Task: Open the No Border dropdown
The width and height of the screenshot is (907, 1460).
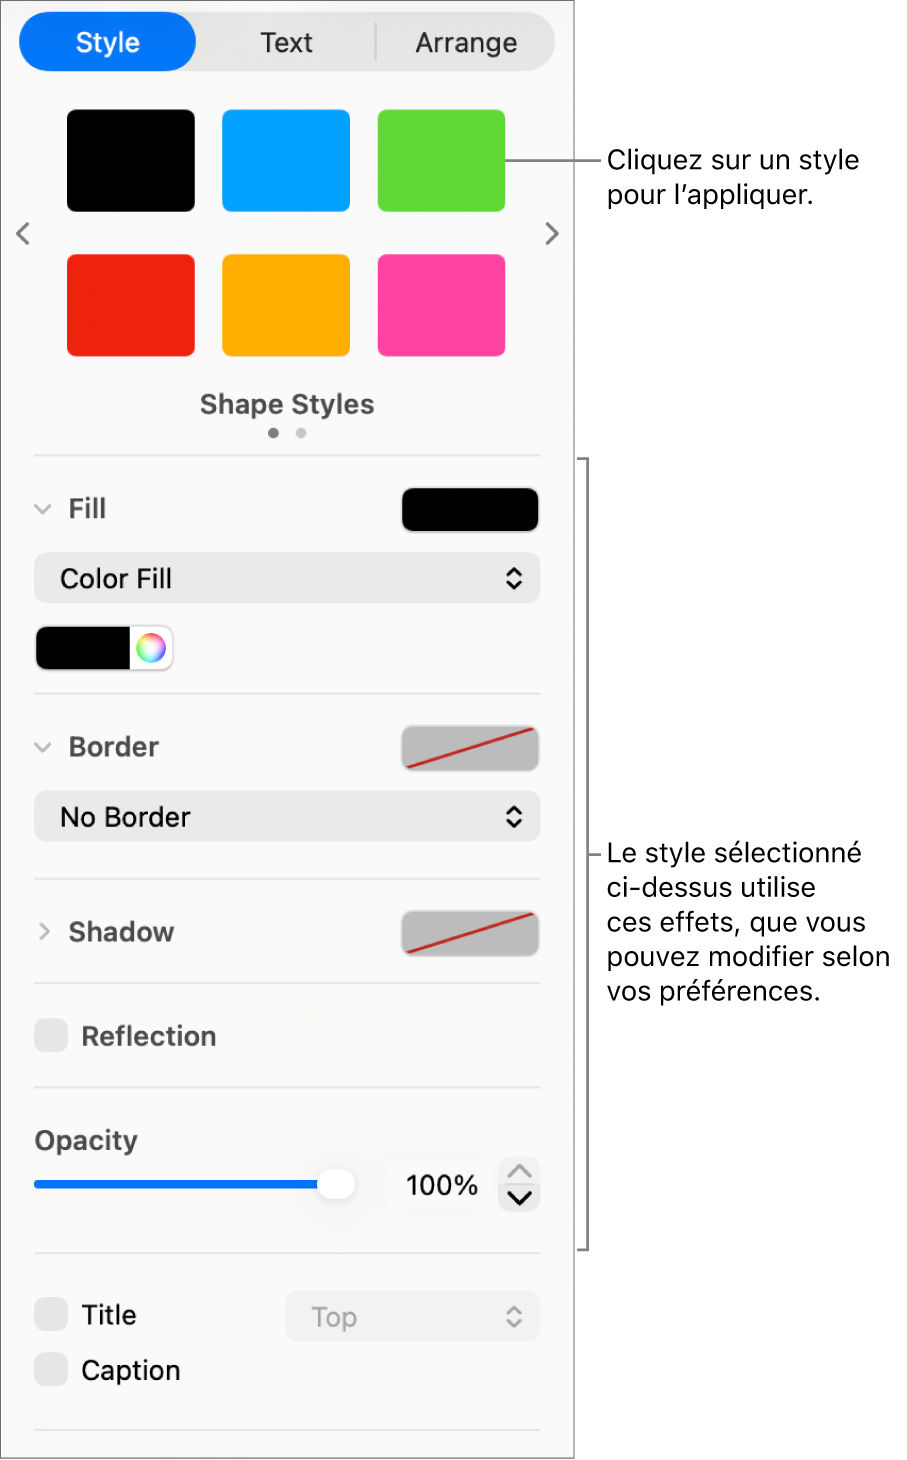Action: (x=287, y=816)
